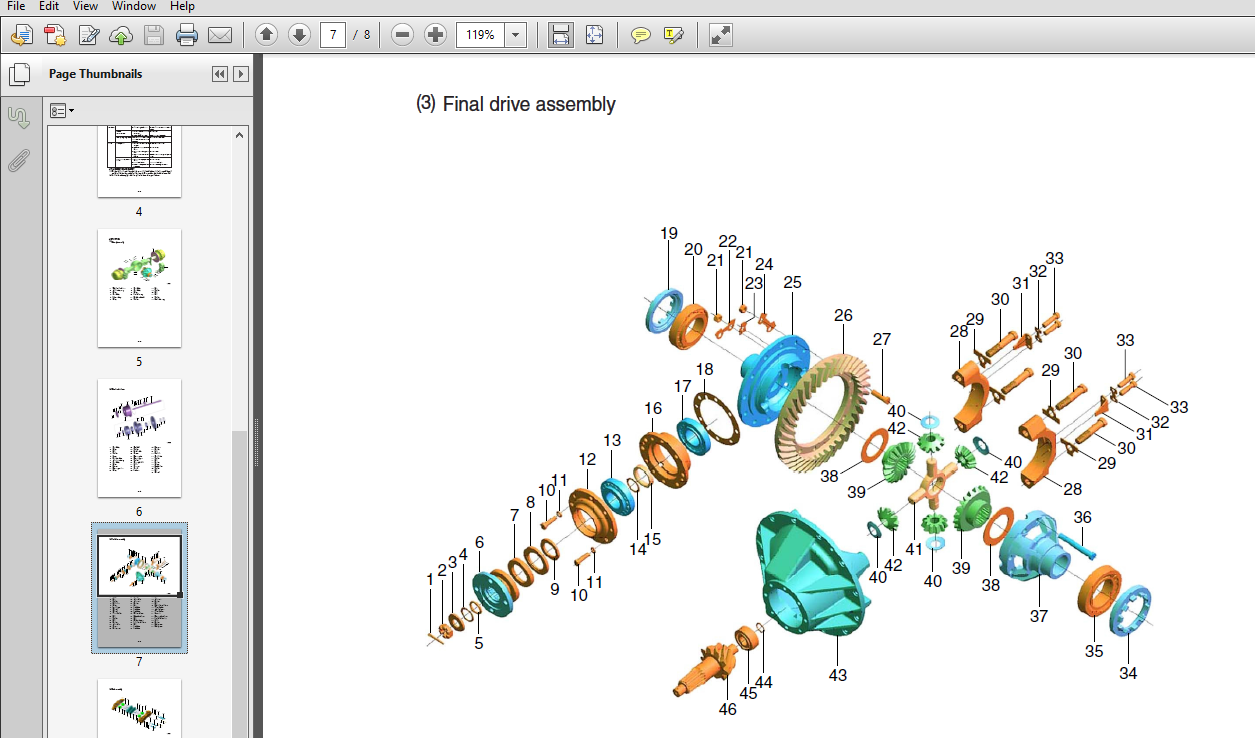Screen dimensions: 1255x738
Task: Click part label 46 in diagram
Action: (x=727, y=709)
